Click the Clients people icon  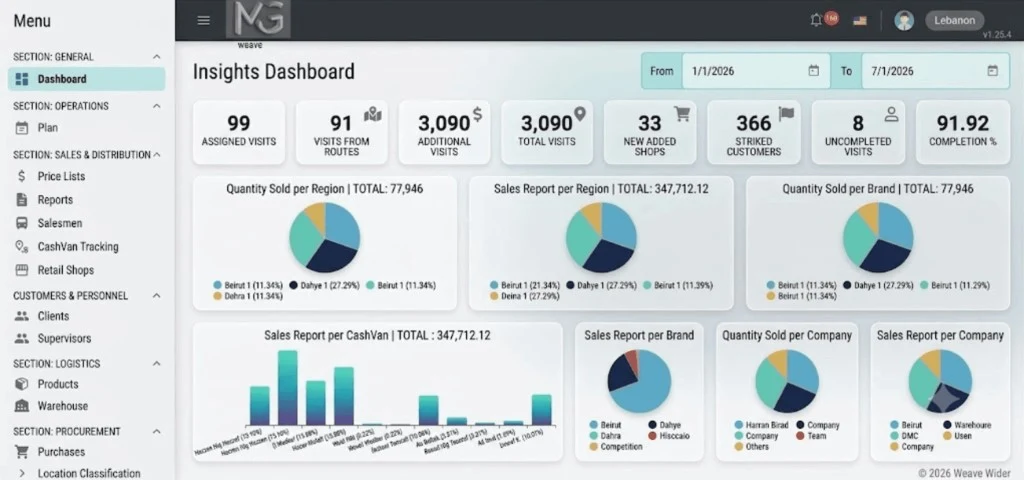(x=22, y=316)
